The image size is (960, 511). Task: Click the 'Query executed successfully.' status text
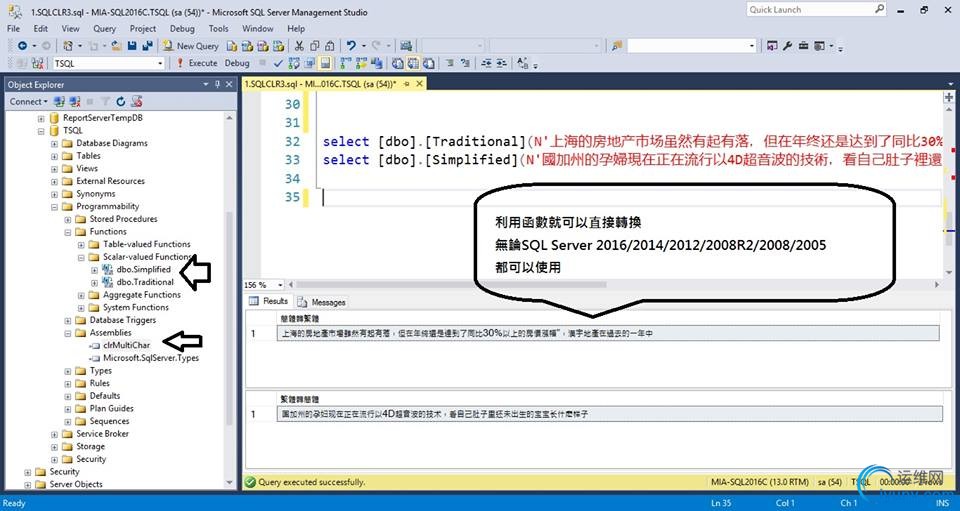312,482
